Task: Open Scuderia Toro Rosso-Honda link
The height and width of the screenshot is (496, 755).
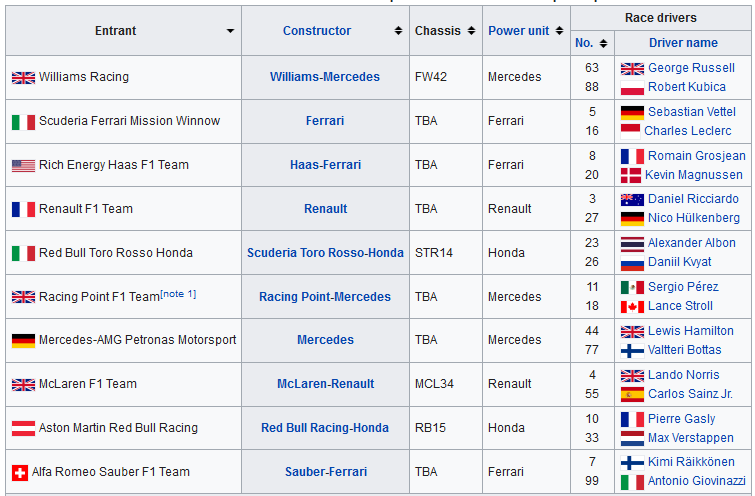Action: pyautogui.click(x=325, y=252)
